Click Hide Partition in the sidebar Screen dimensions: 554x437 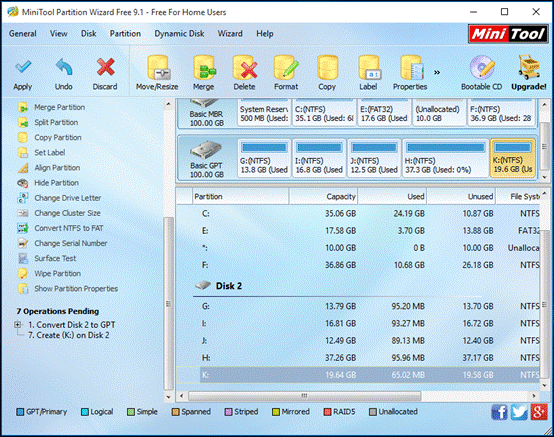pos(57,183)
